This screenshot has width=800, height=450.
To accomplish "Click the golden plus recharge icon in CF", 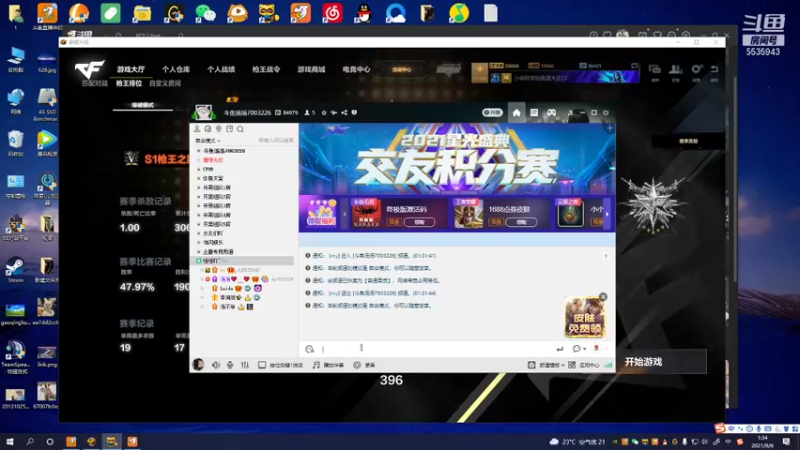I will (x=479, y=72).
